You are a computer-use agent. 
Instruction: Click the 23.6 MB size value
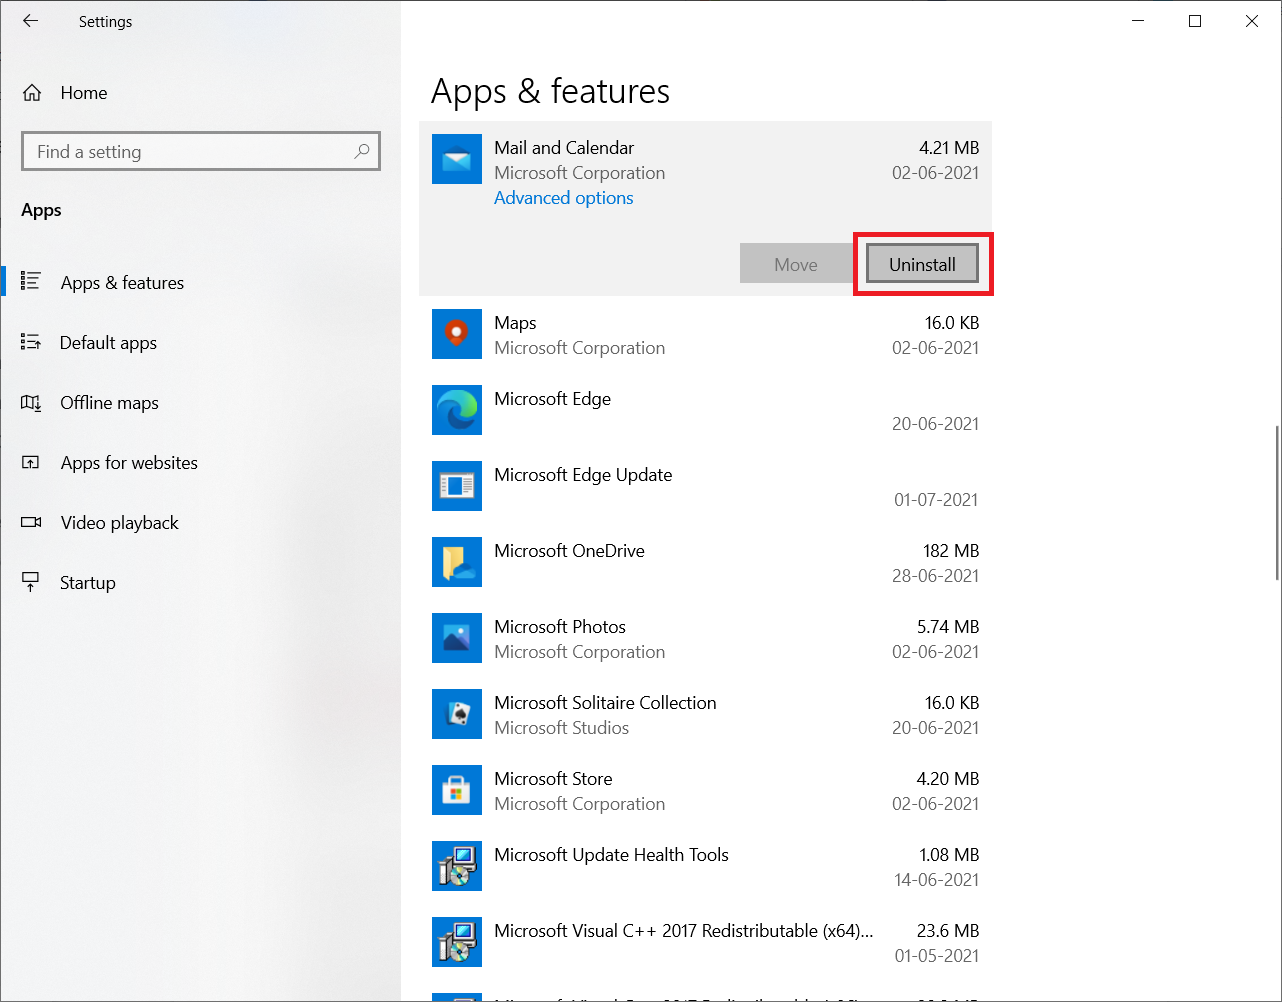coord(948,931)
